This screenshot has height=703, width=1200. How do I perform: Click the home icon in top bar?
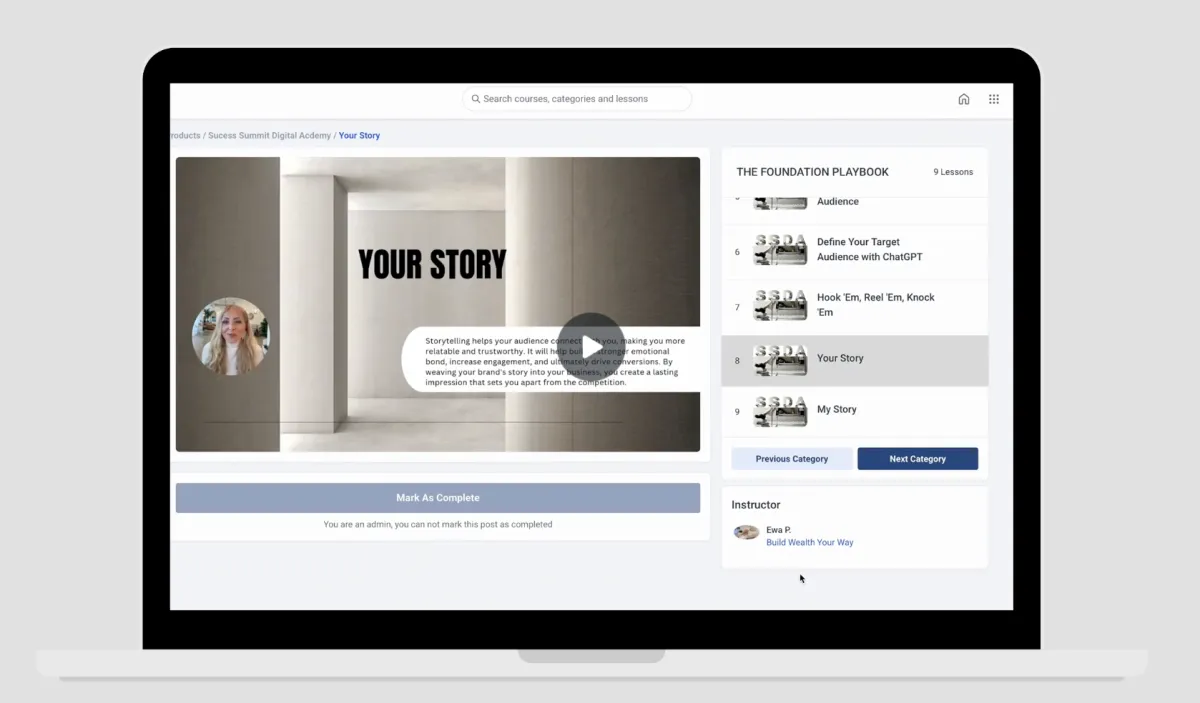(964, 99)
